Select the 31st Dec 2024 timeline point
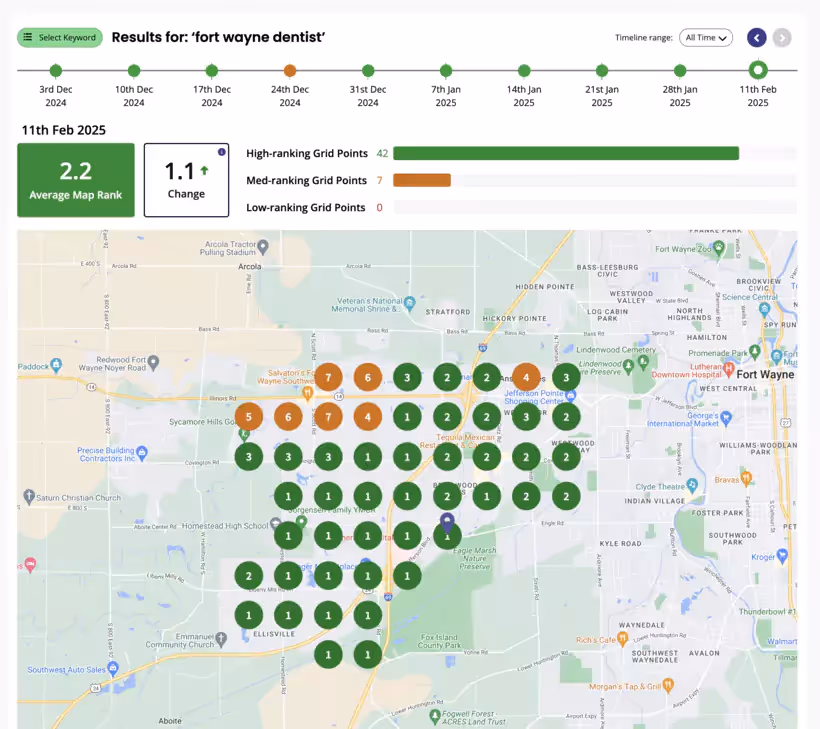This screenshot has width=820, height=729. point(368,70)
